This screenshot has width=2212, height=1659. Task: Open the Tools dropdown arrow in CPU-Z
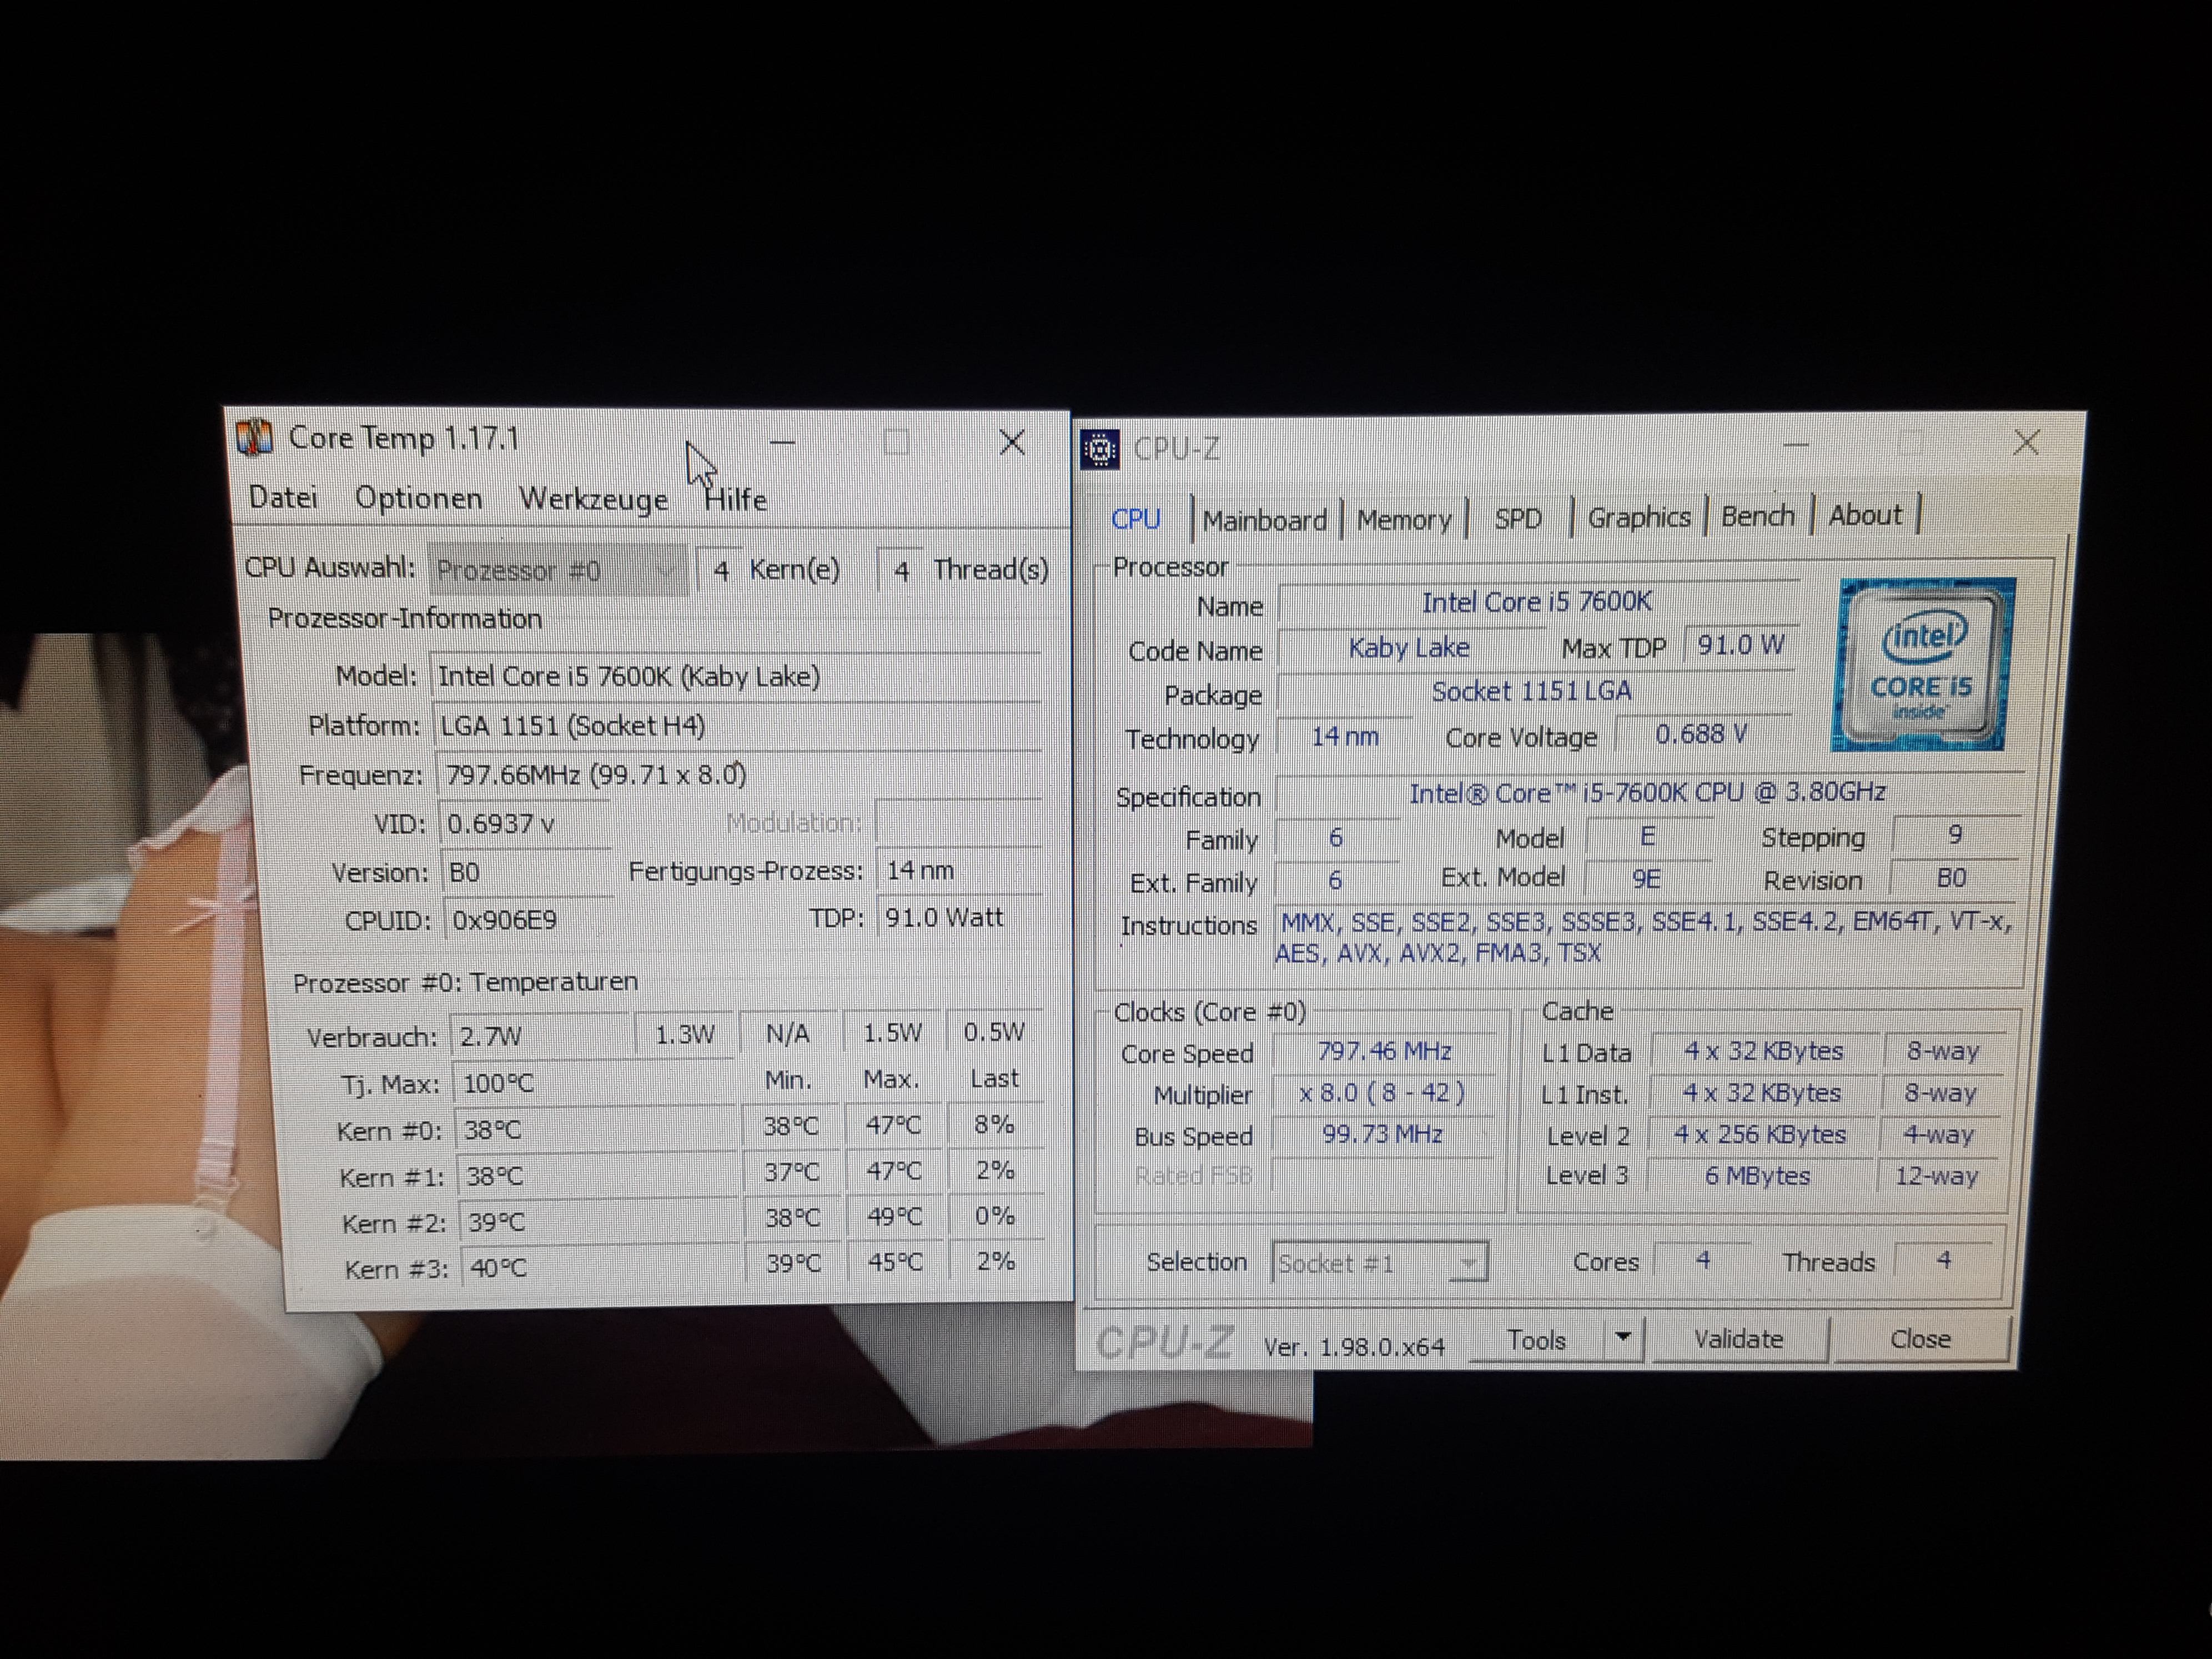point(1623,1338)
